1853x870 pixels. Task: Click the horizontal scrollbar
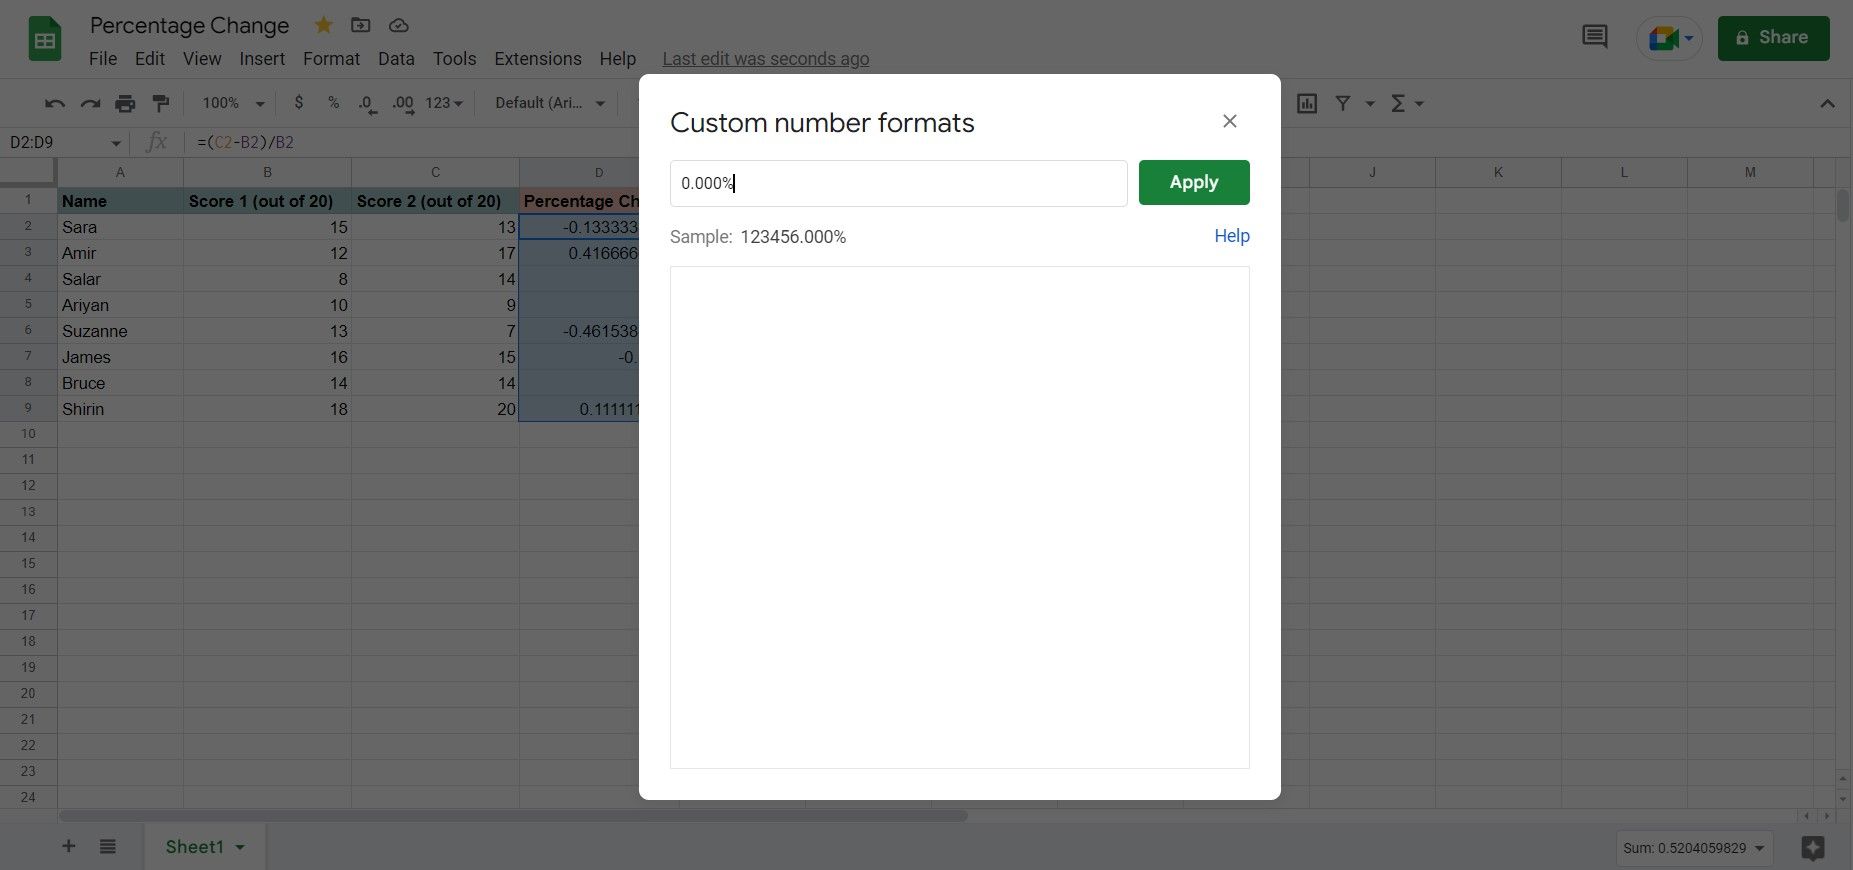tap(513, 816)
